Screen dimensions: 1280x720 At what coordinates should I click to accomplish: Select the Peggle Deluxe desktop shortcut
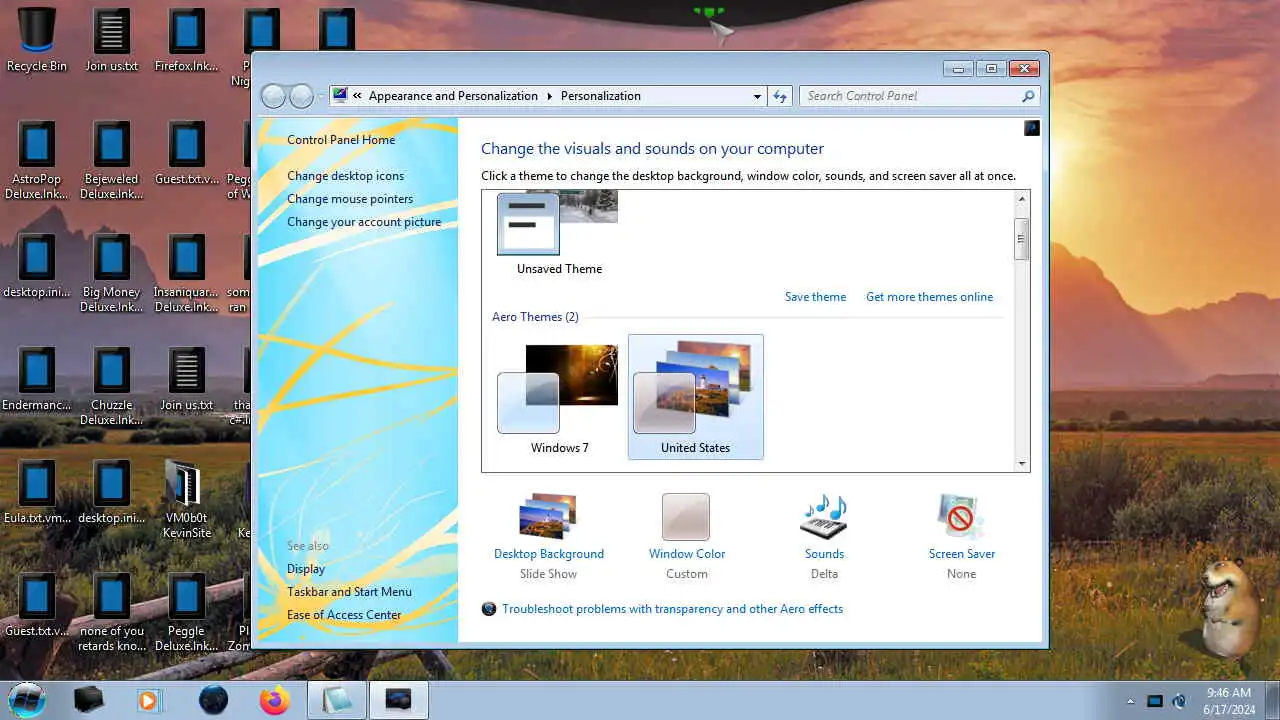(186, 612)
